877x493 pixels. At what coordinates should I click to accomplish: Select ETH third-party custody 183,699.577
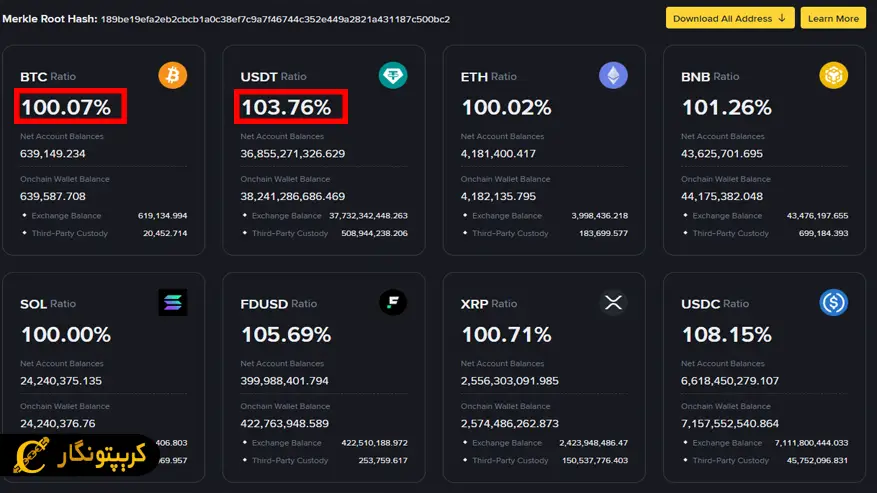[x=603, y=233]
